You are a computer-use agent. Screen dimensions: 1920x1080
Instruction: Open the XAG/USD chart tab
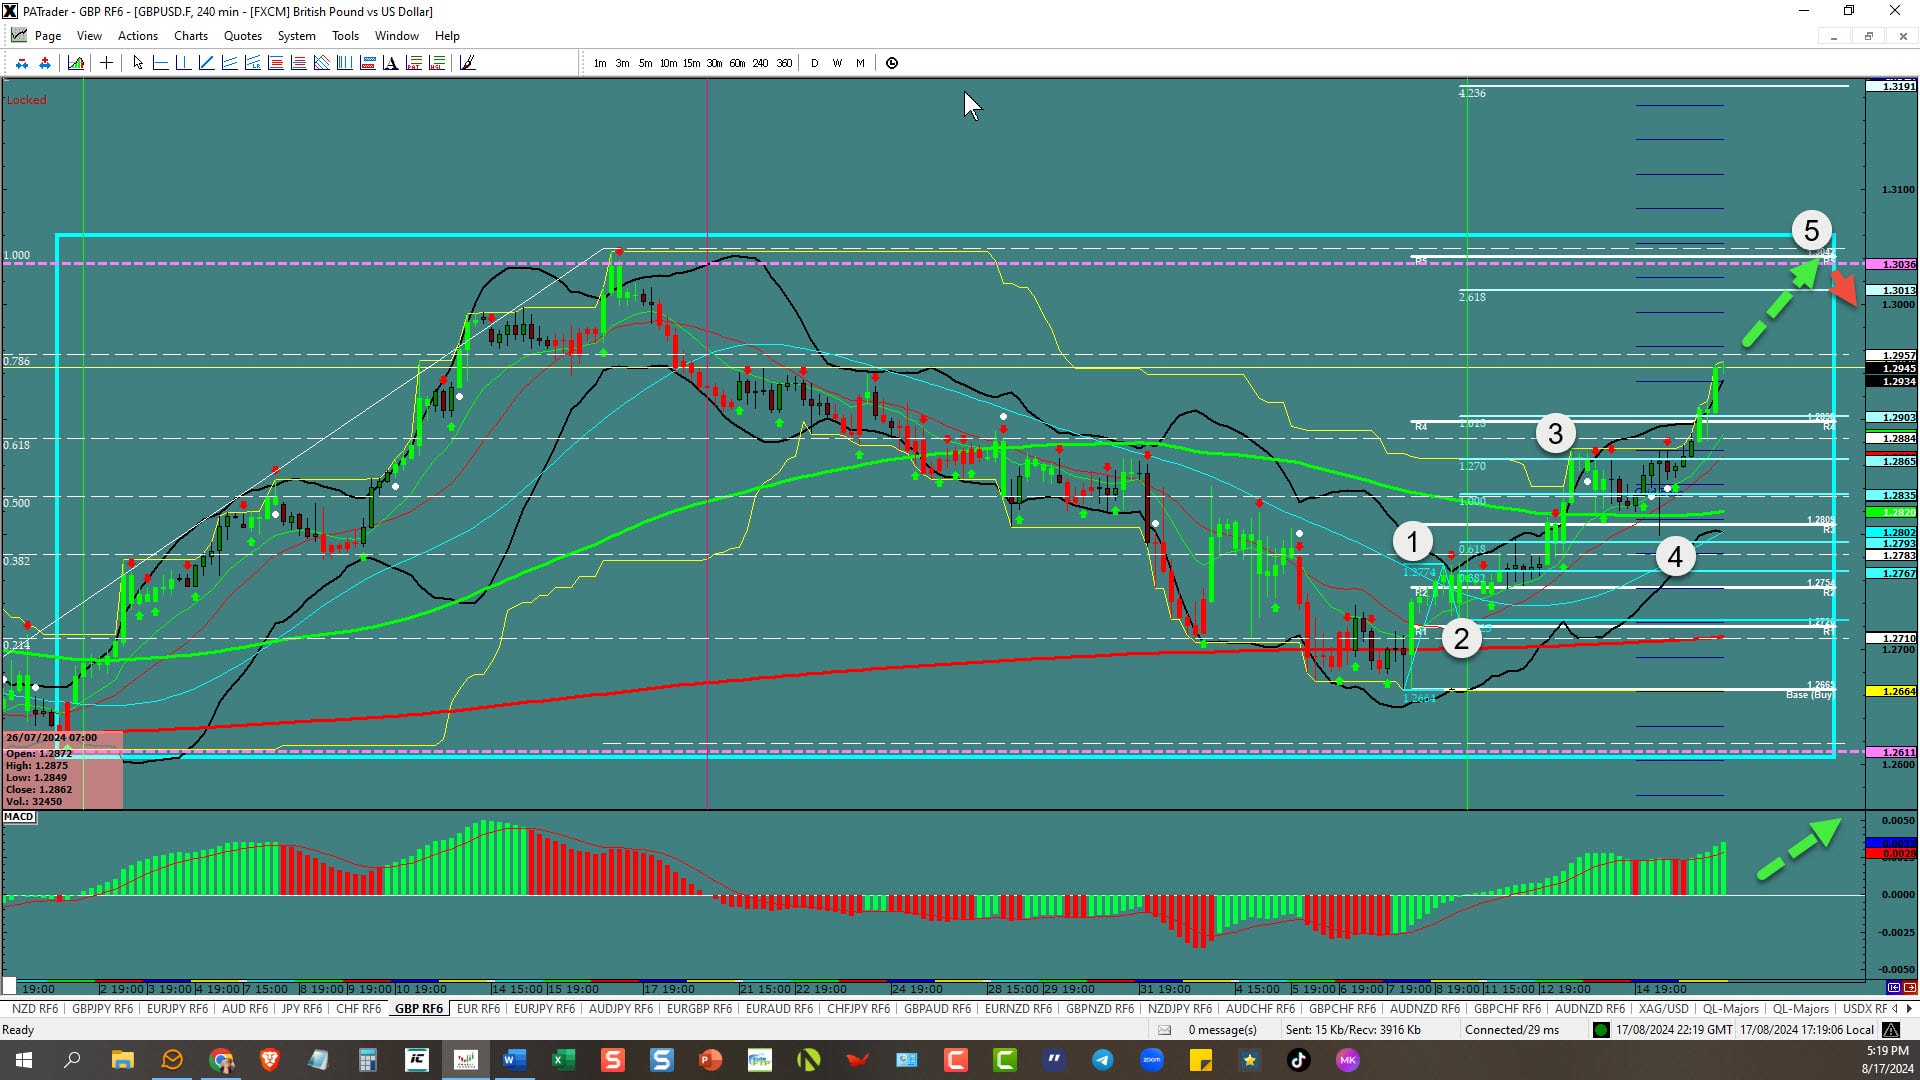coord(1663,1009)
